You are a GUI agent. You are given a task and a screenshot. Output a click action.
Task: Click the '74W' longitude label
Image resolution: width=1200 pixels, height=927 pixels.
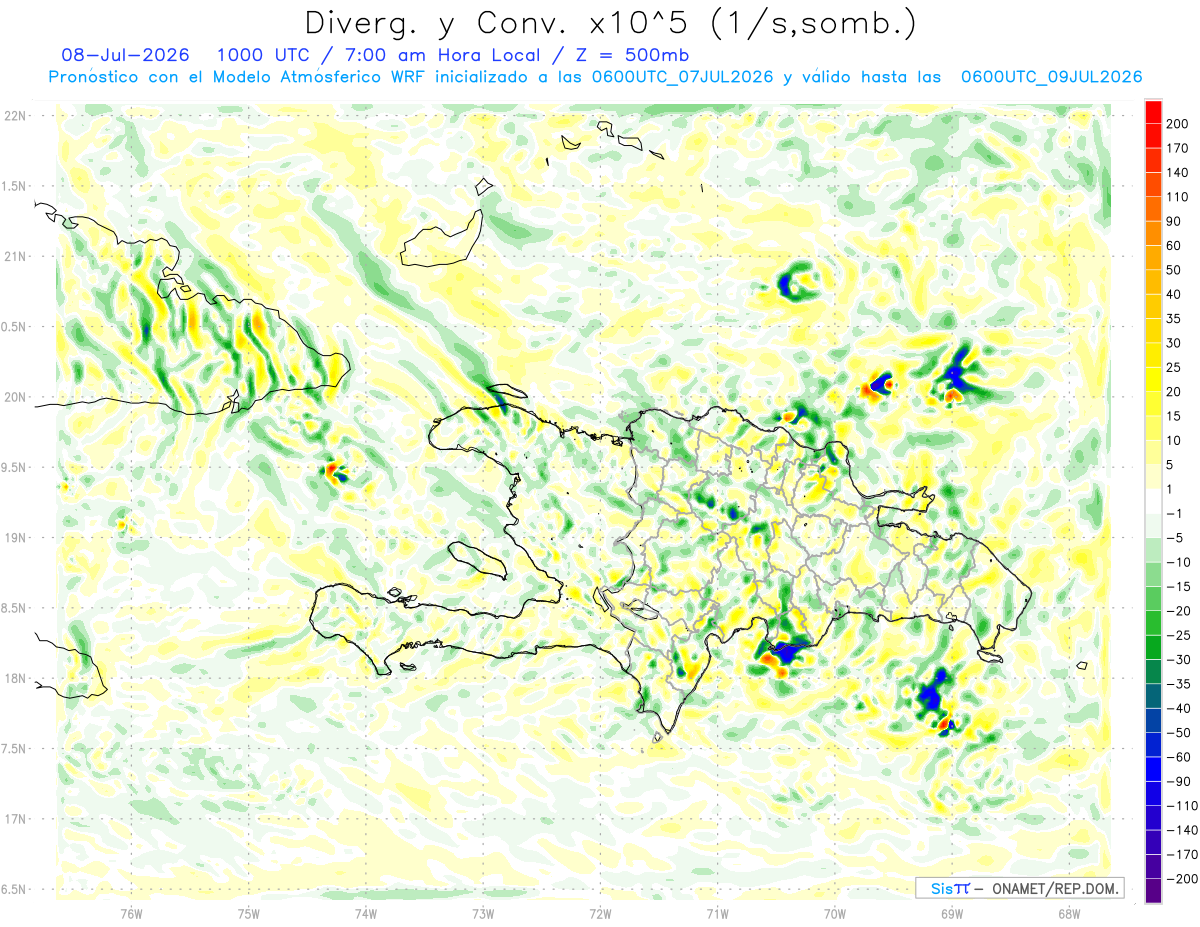click(x=365, y=913)
